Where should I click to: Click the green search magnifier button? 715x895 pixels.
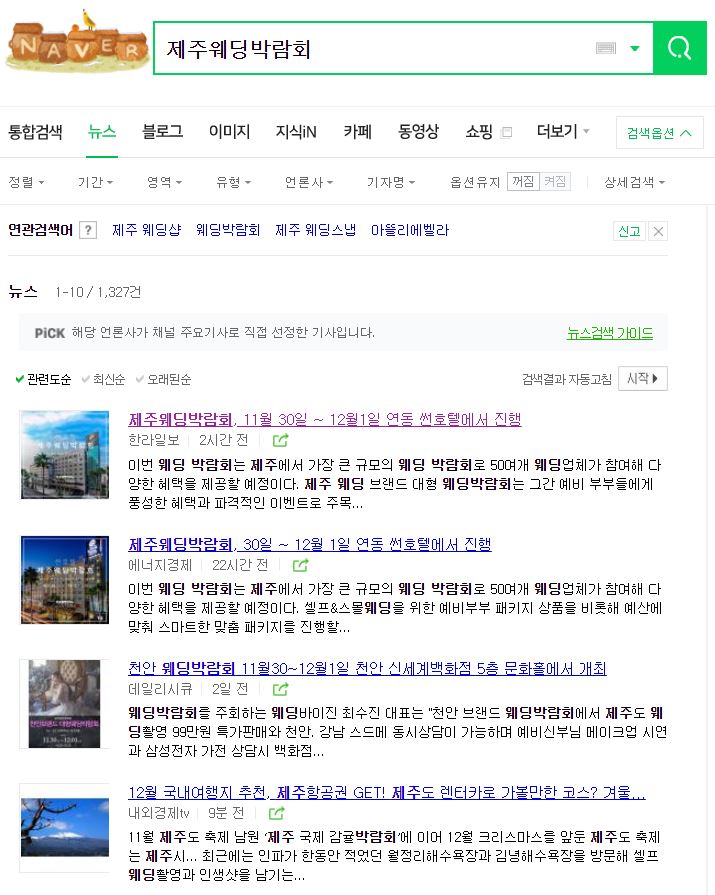pyautogui.click(x=680, y=49)
